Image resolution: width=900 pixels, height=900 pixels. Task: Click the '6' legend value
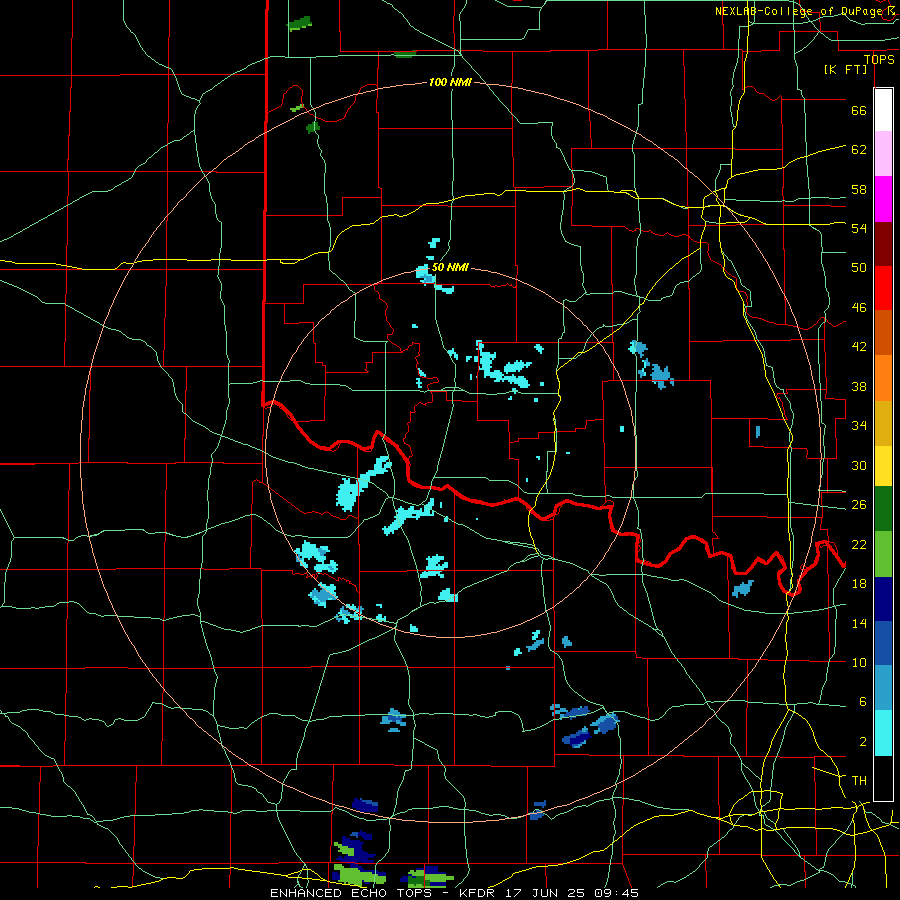point(862,701)
